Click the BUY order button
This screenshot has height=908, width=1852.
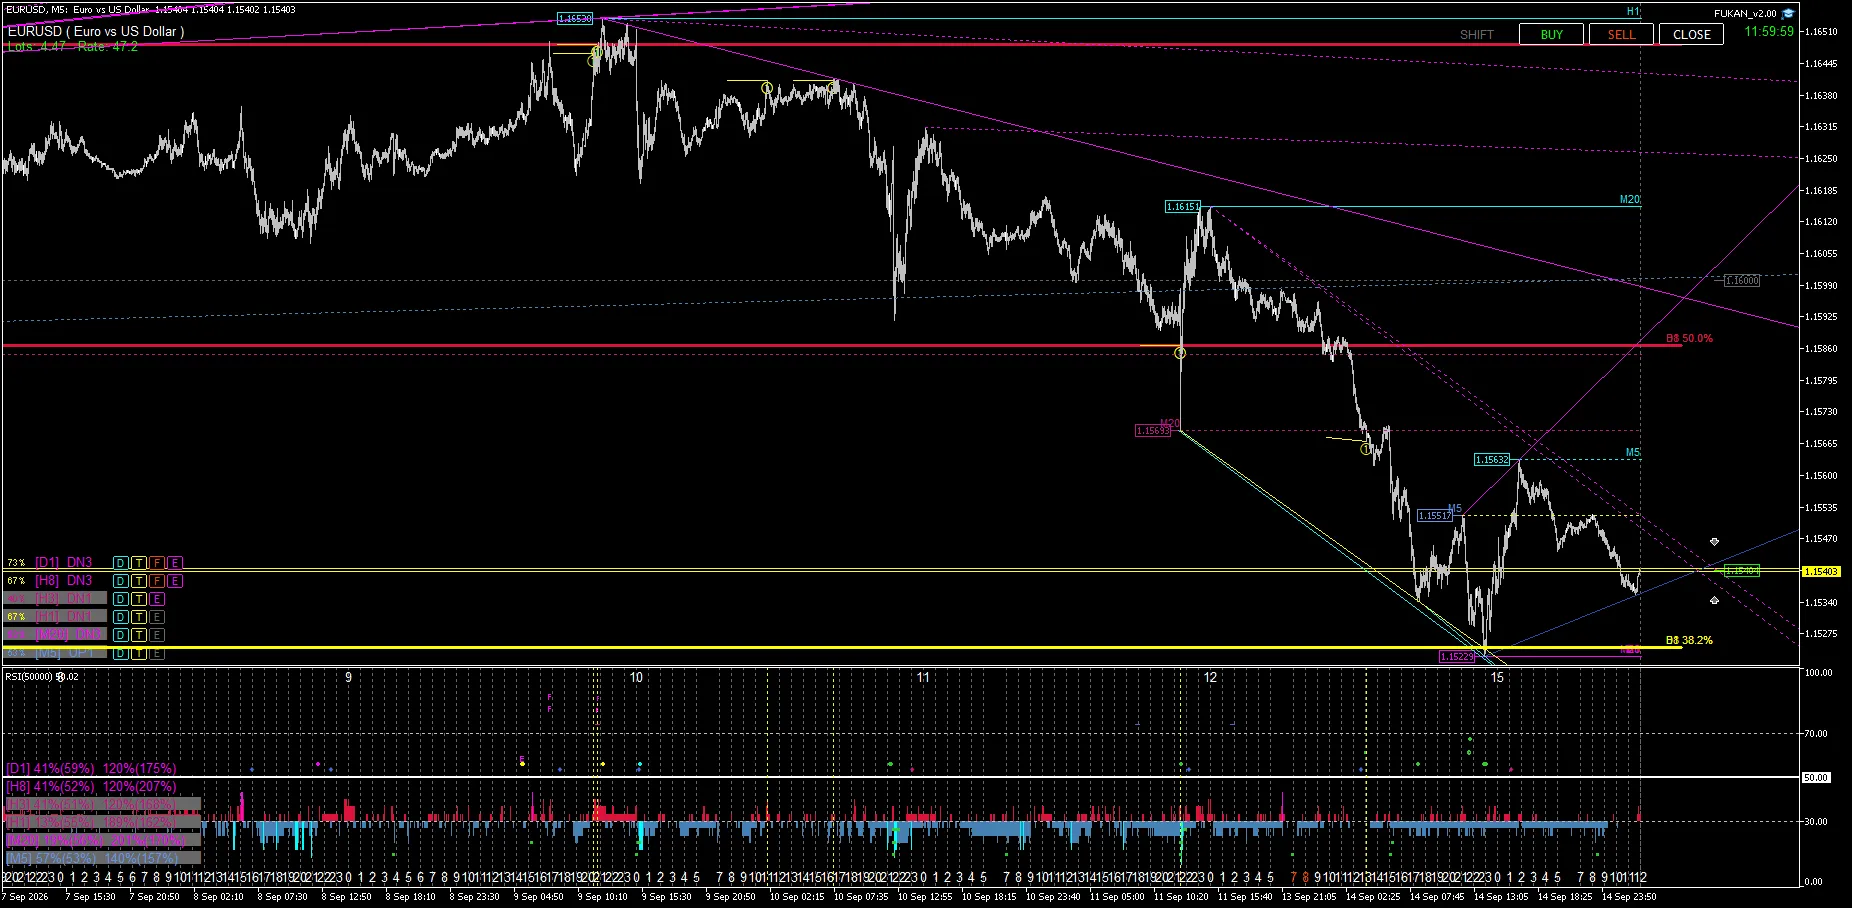click(1551, 34)
